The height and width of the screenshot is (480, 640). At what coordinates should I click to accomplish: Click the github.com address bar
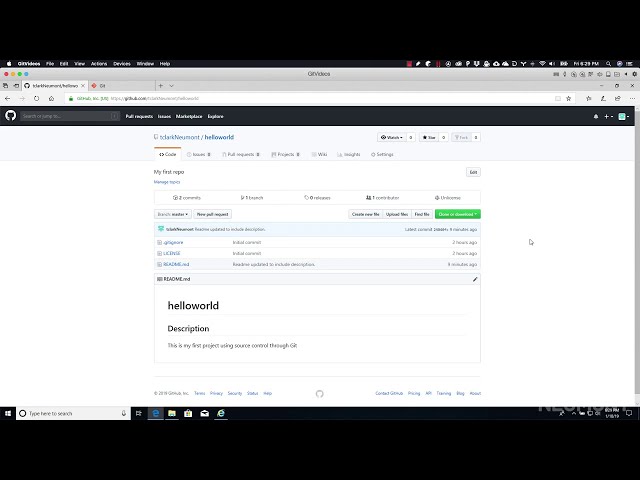click(310, 98)
